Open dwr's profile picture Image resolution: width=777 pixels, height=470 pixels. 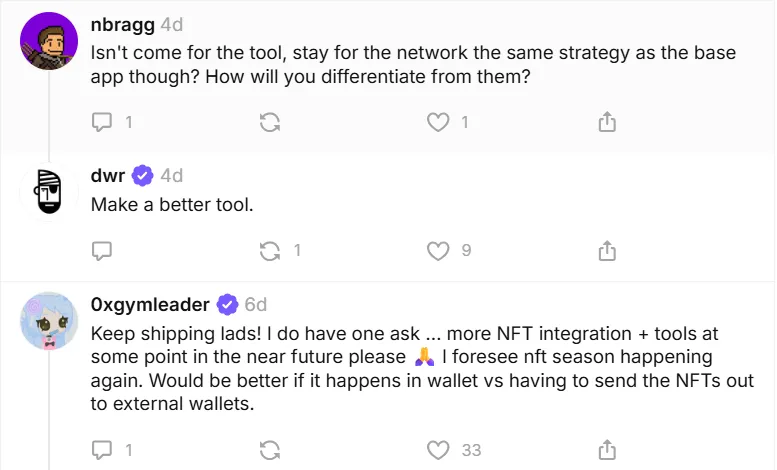[49, 191]
